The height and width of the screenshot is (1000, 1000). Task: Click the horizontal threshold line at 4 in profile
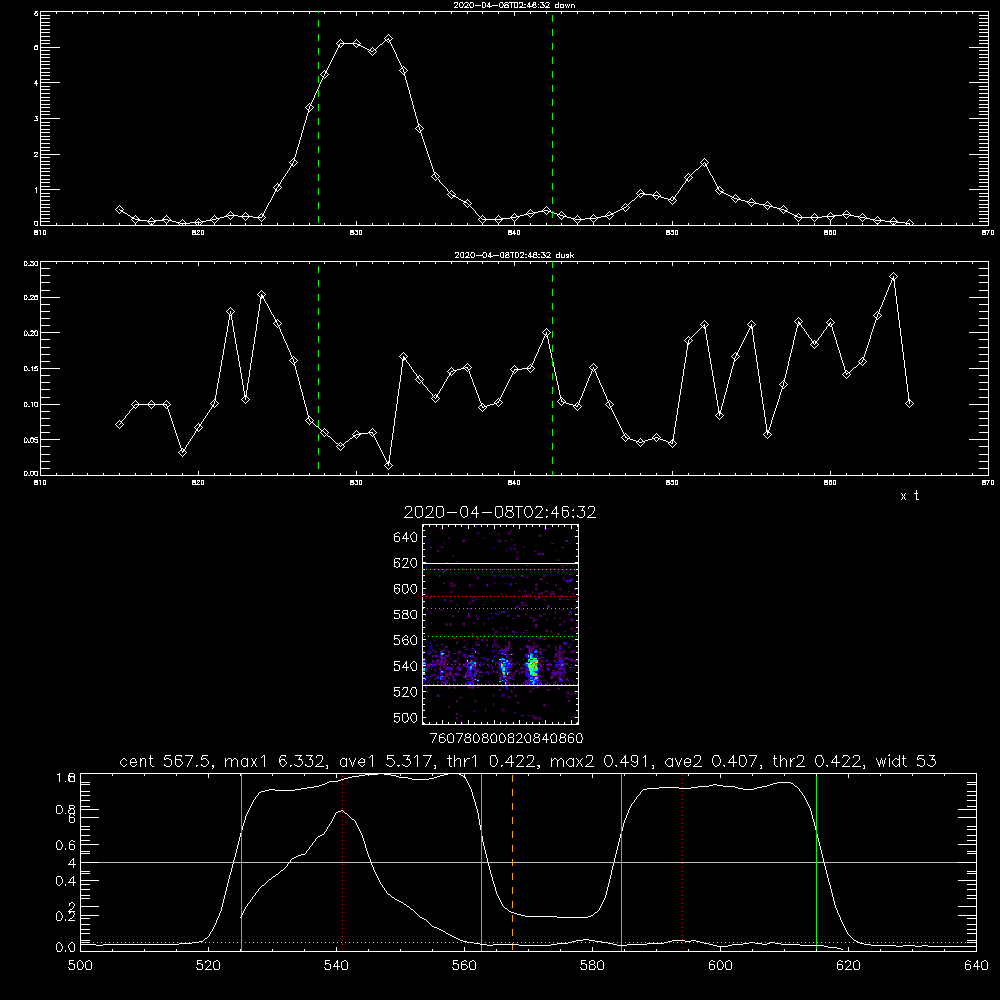528,862
